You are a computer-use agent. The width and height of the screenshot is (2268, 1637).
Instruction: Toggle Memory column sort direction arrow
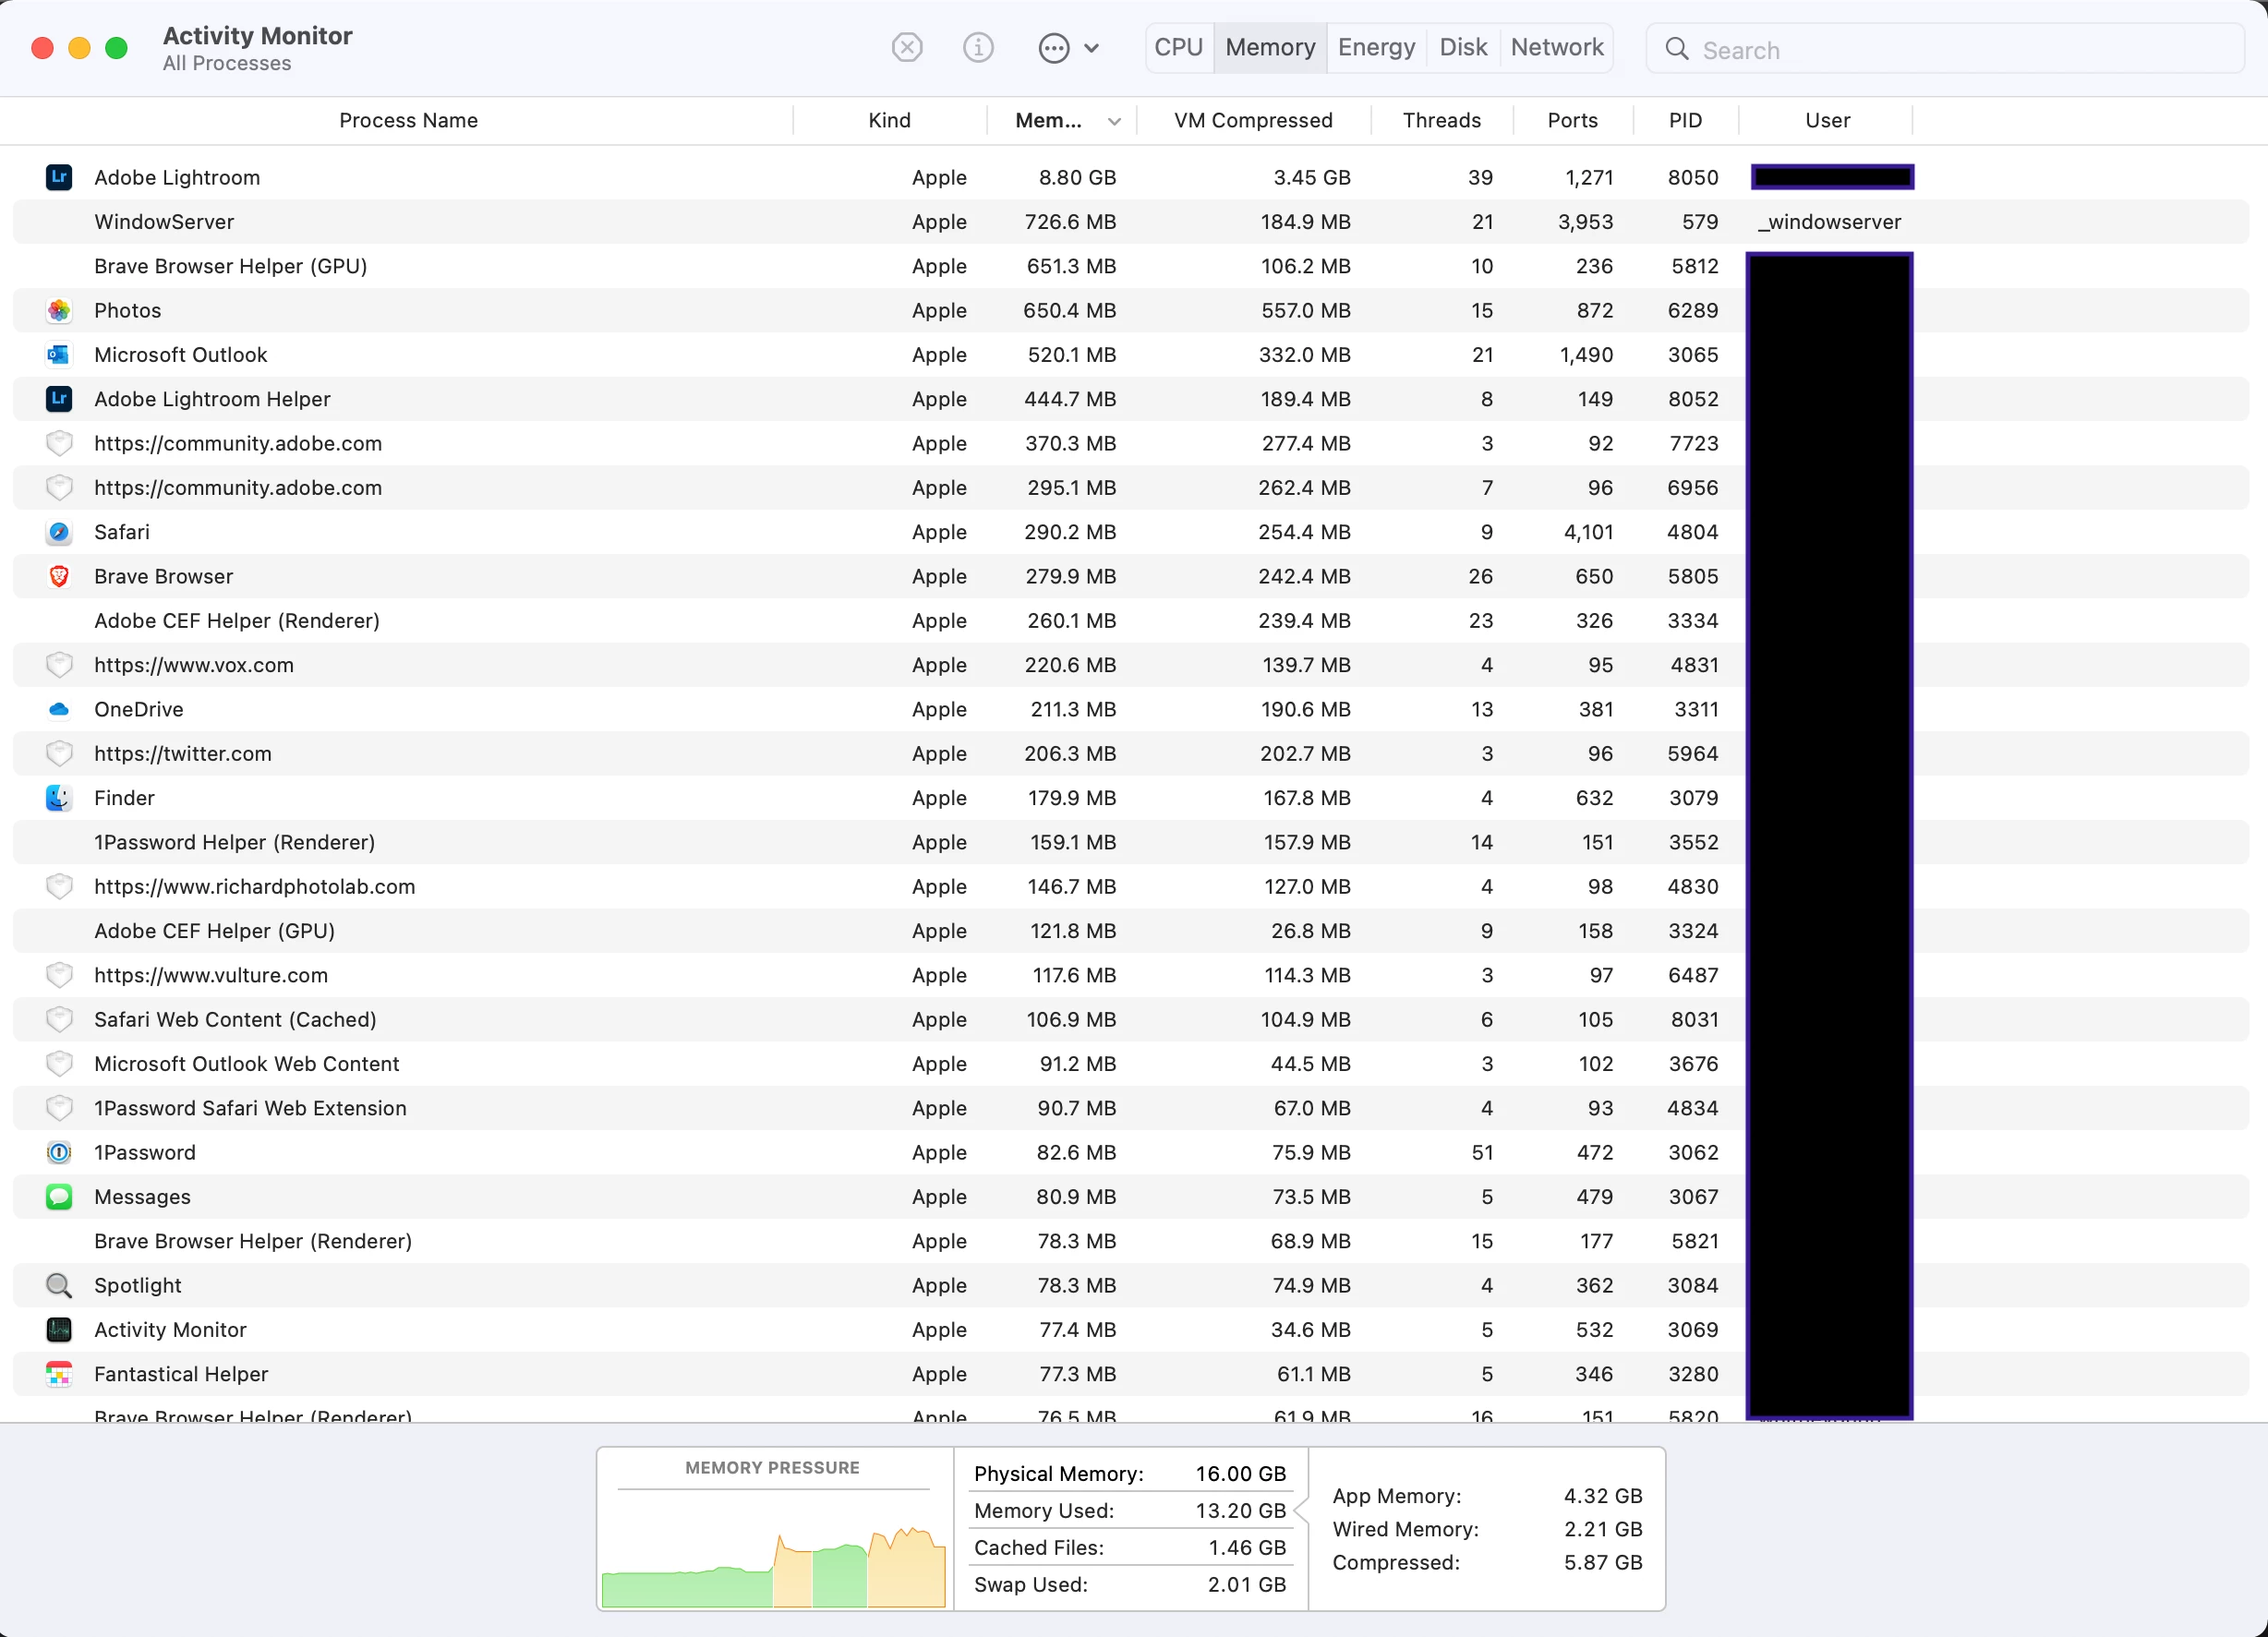click(1113, 121)
